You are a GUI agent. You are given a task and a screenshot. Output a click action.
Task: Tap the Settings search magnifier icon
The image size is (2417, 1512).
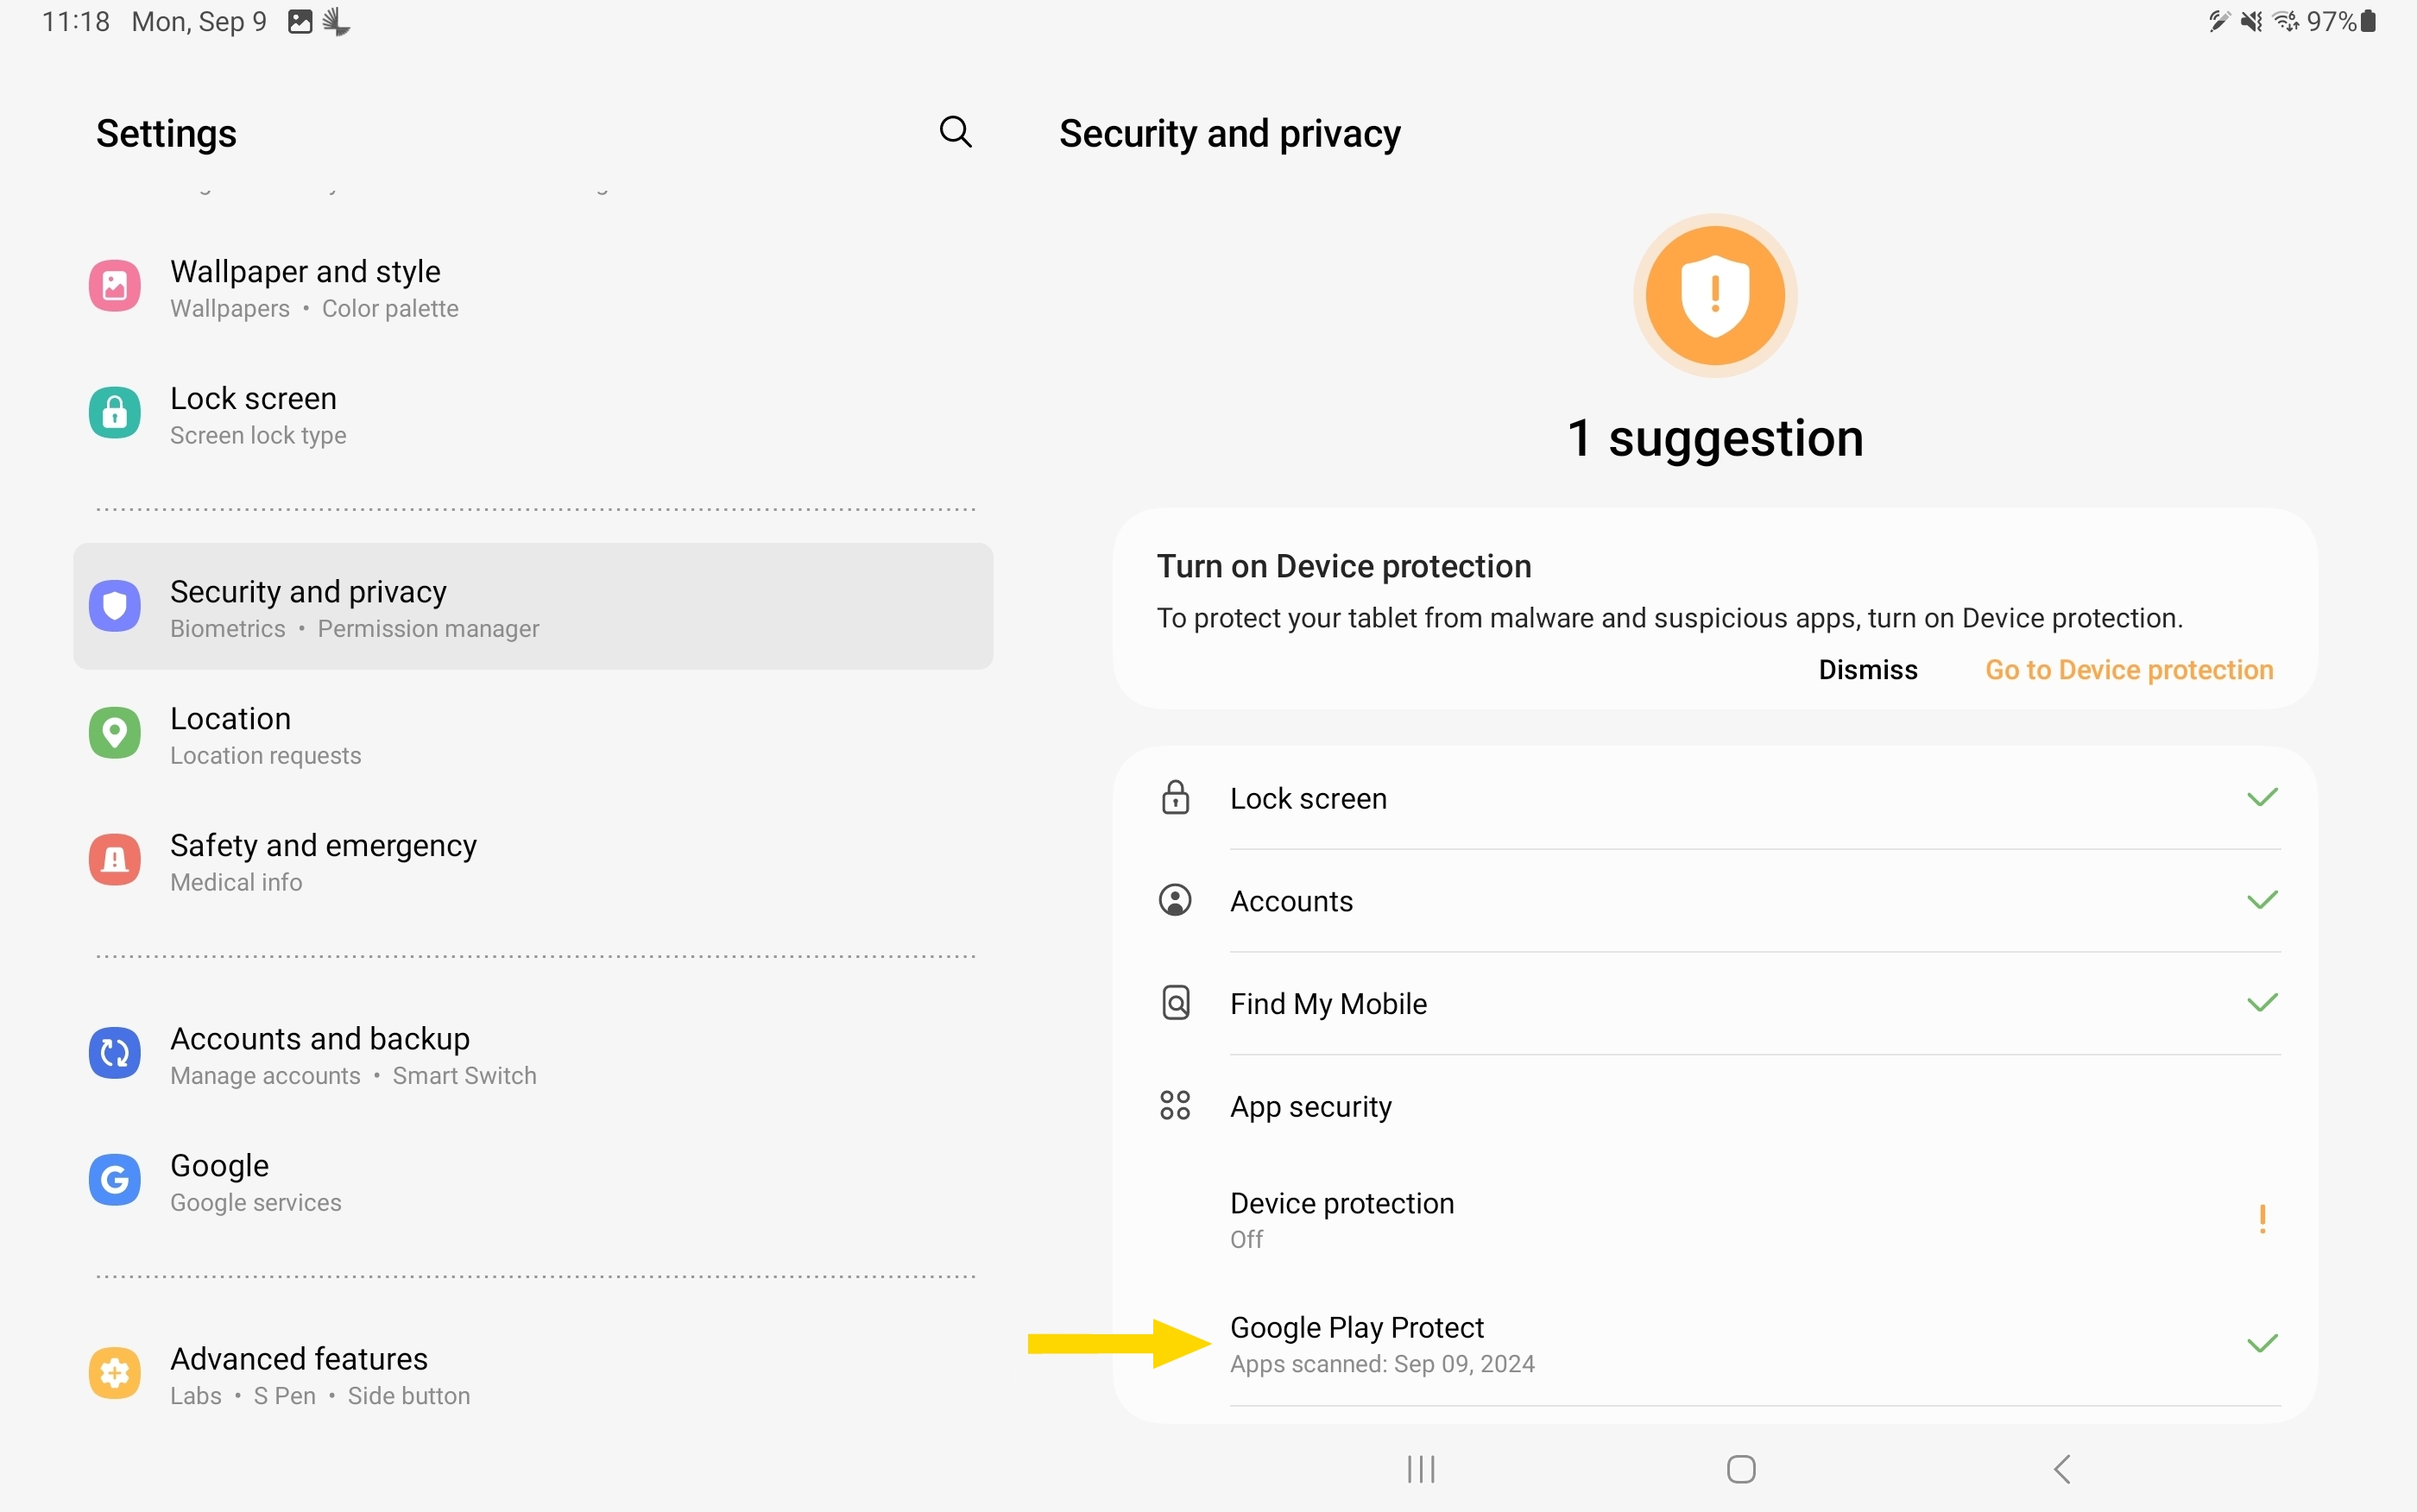coord(955,132)
